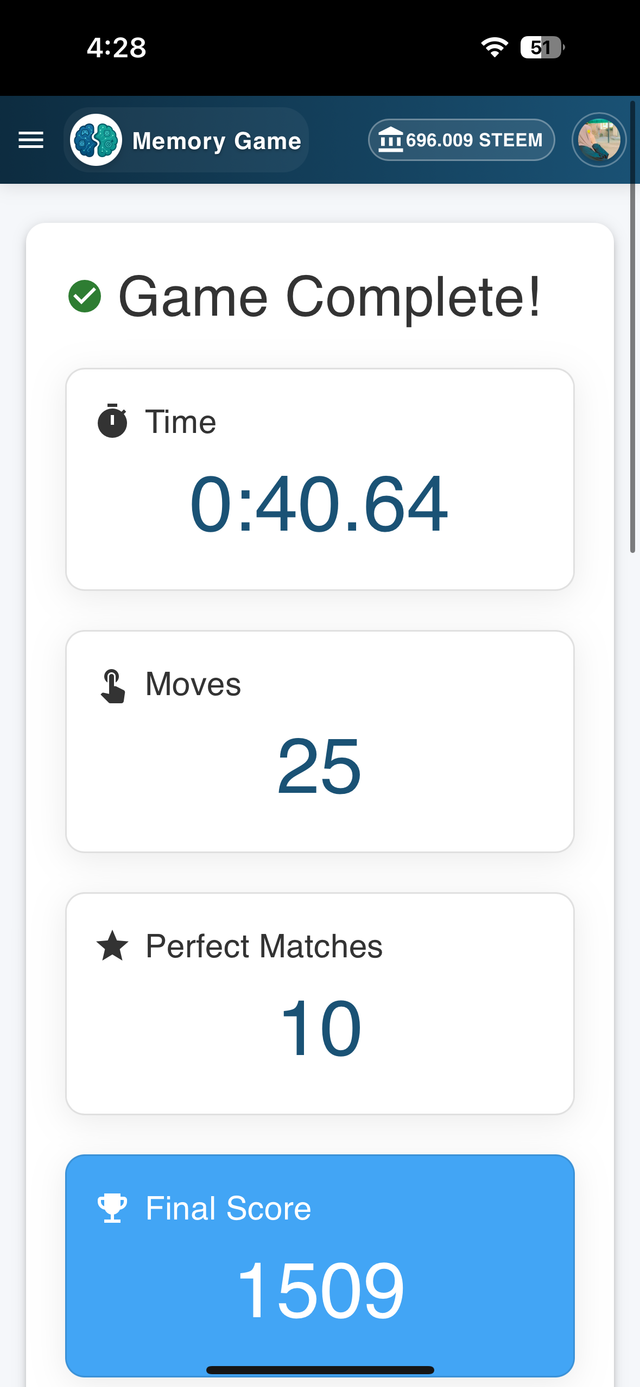The image size is (640, 1387).
Task: Tap the brain logo icon
Action: (96, 140)
